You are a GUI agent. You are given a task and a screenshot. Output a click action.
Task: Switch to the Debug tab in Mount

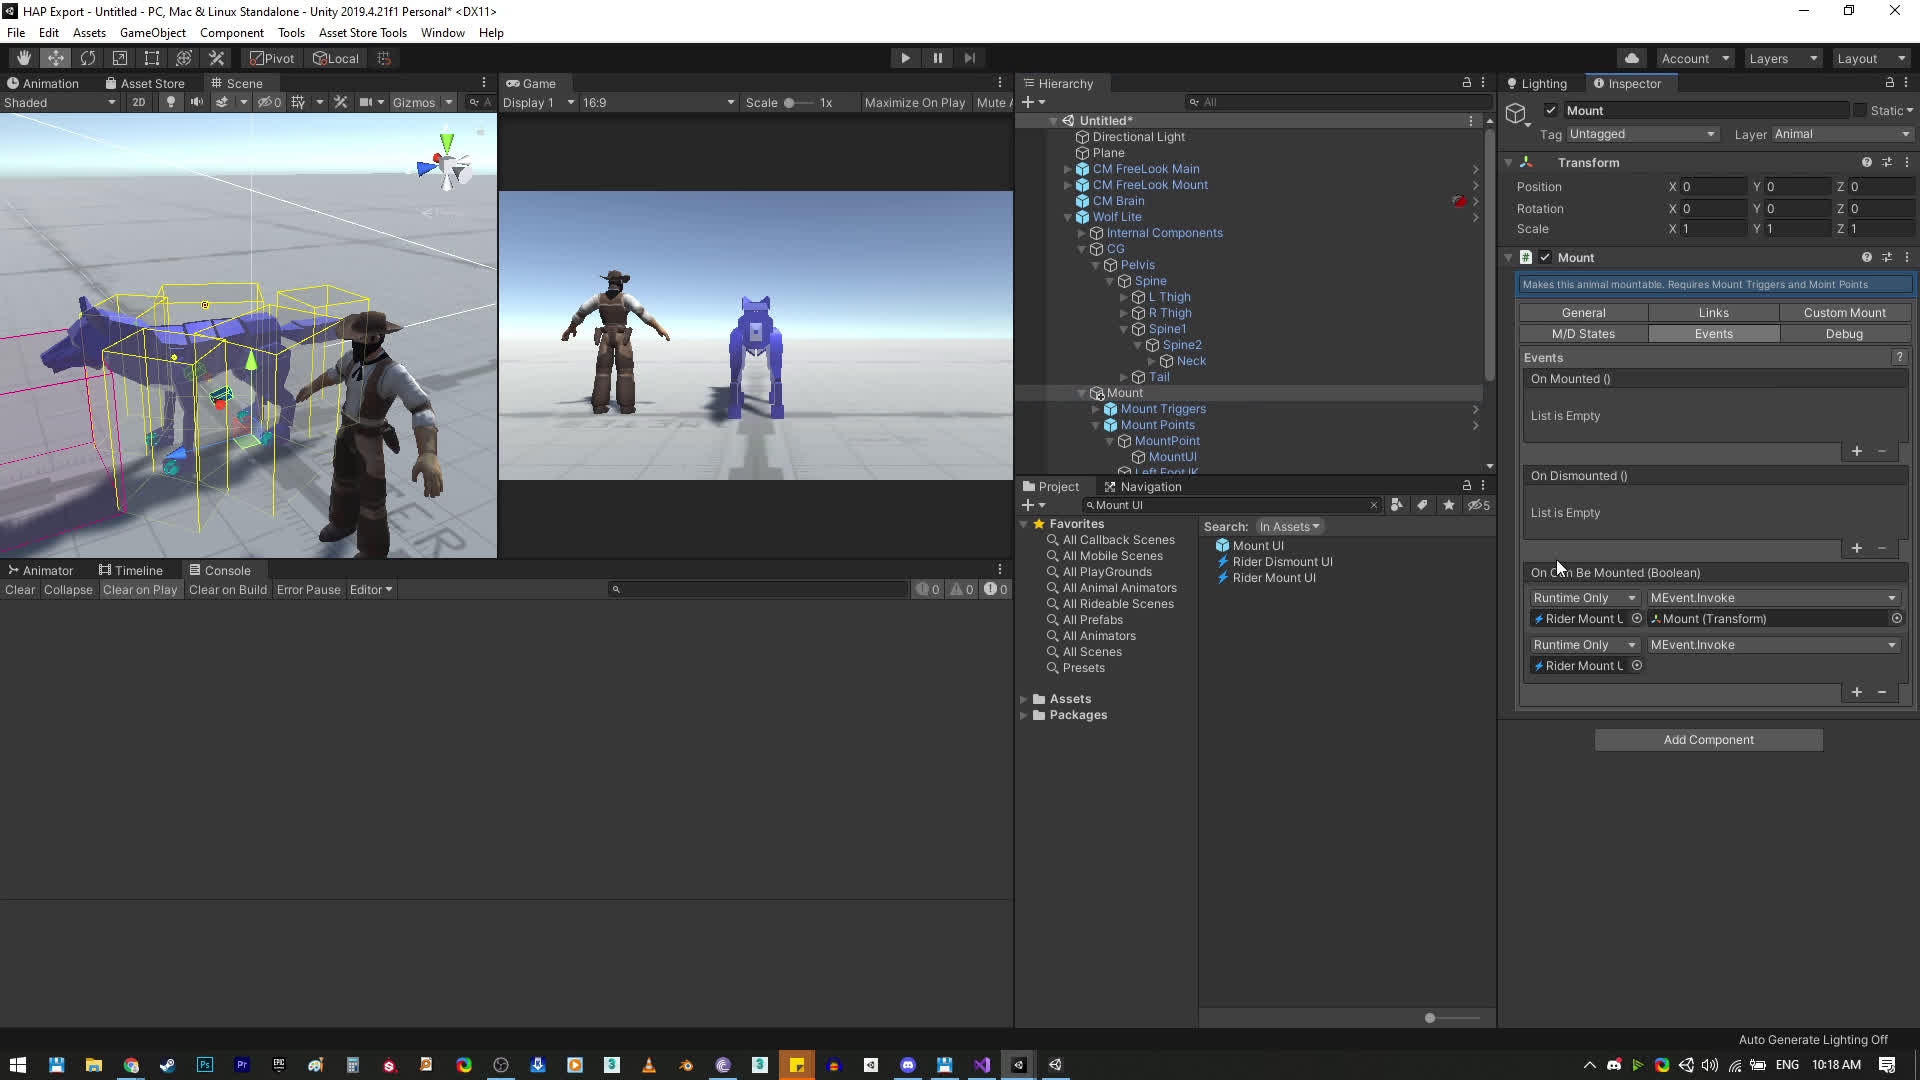click(x=1843, y=334)
